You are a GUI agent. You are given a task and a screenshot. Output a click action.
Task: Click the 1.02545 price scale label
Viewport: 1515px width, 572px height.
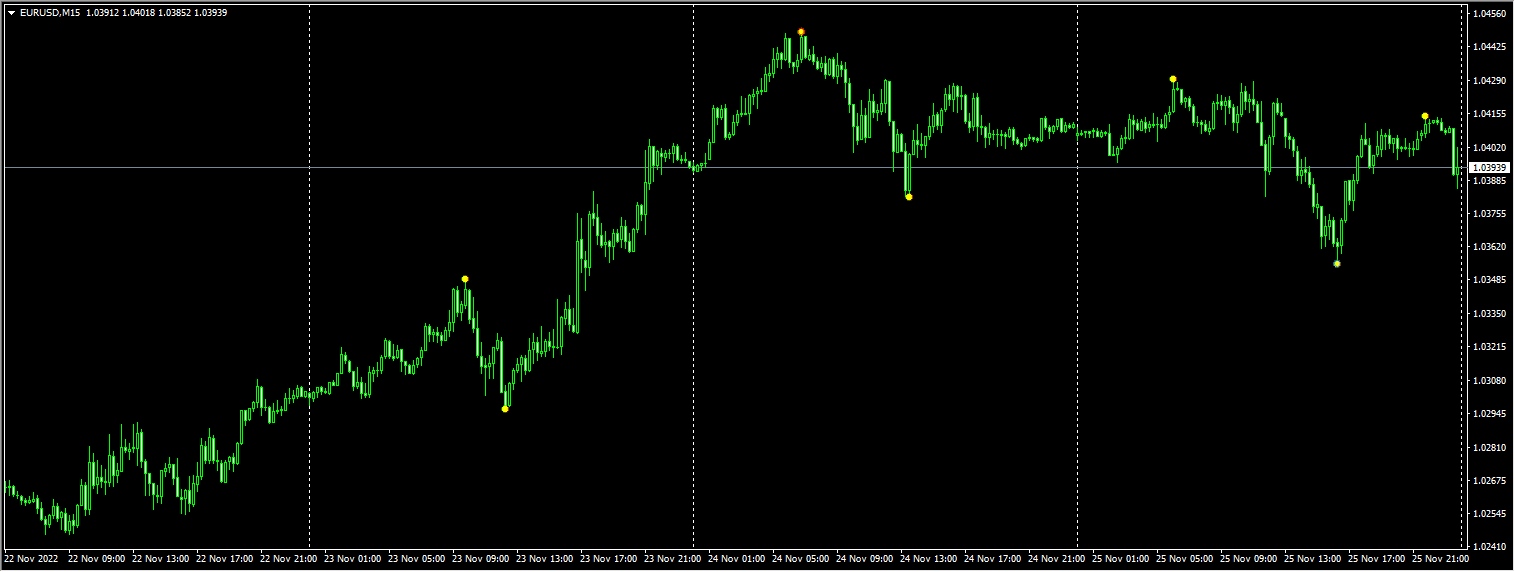pos(1490,514)
